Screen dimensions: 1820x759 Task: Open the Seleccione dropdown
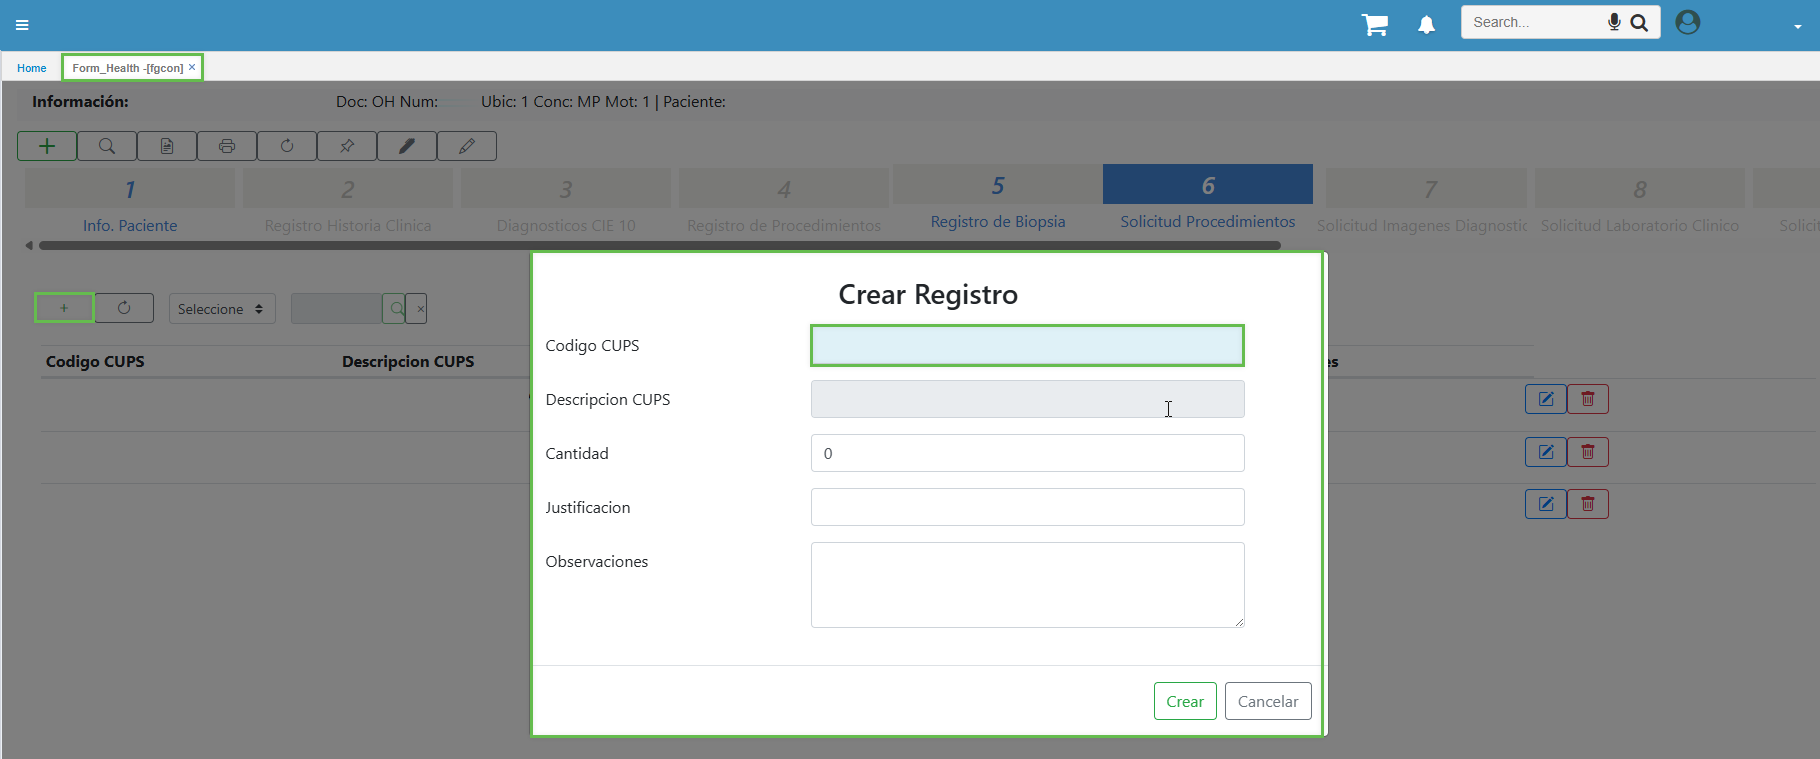pos(221,309)
